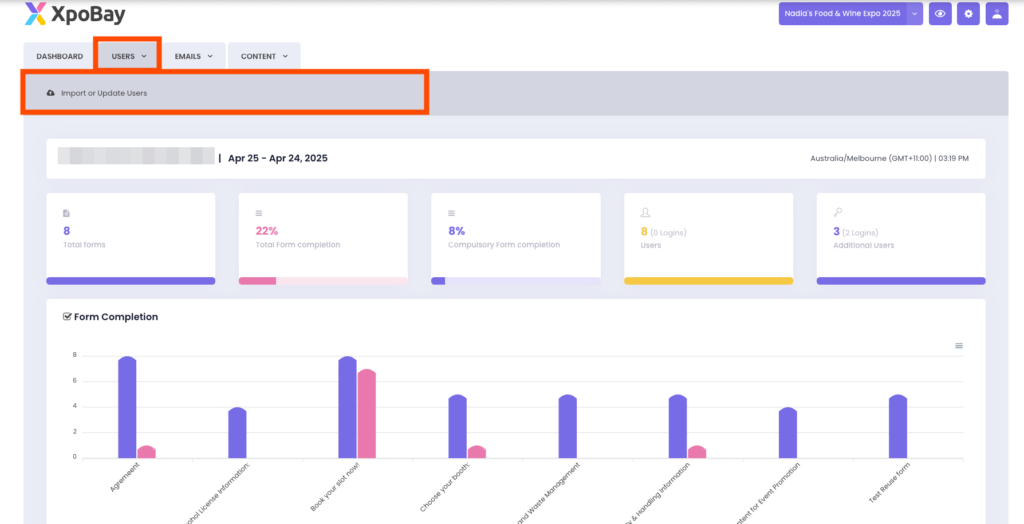The height and width of the screenshot is (524, 1024).
Task: Click the XpoBay logo
Action: click(75, 14)
